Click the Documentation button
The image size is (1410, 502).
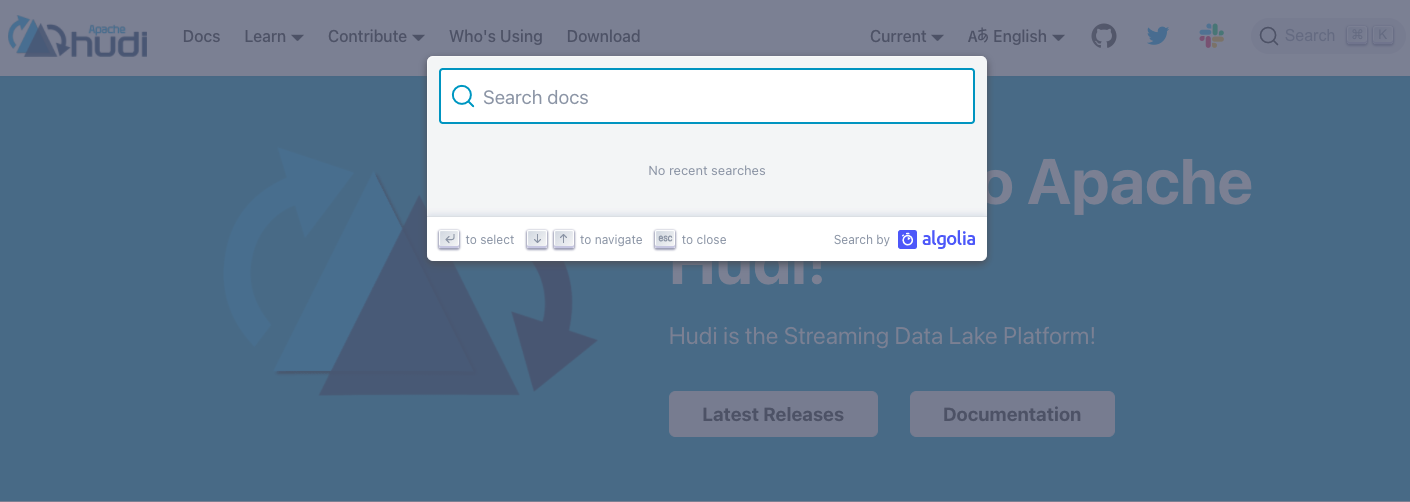click(1012, 414)
